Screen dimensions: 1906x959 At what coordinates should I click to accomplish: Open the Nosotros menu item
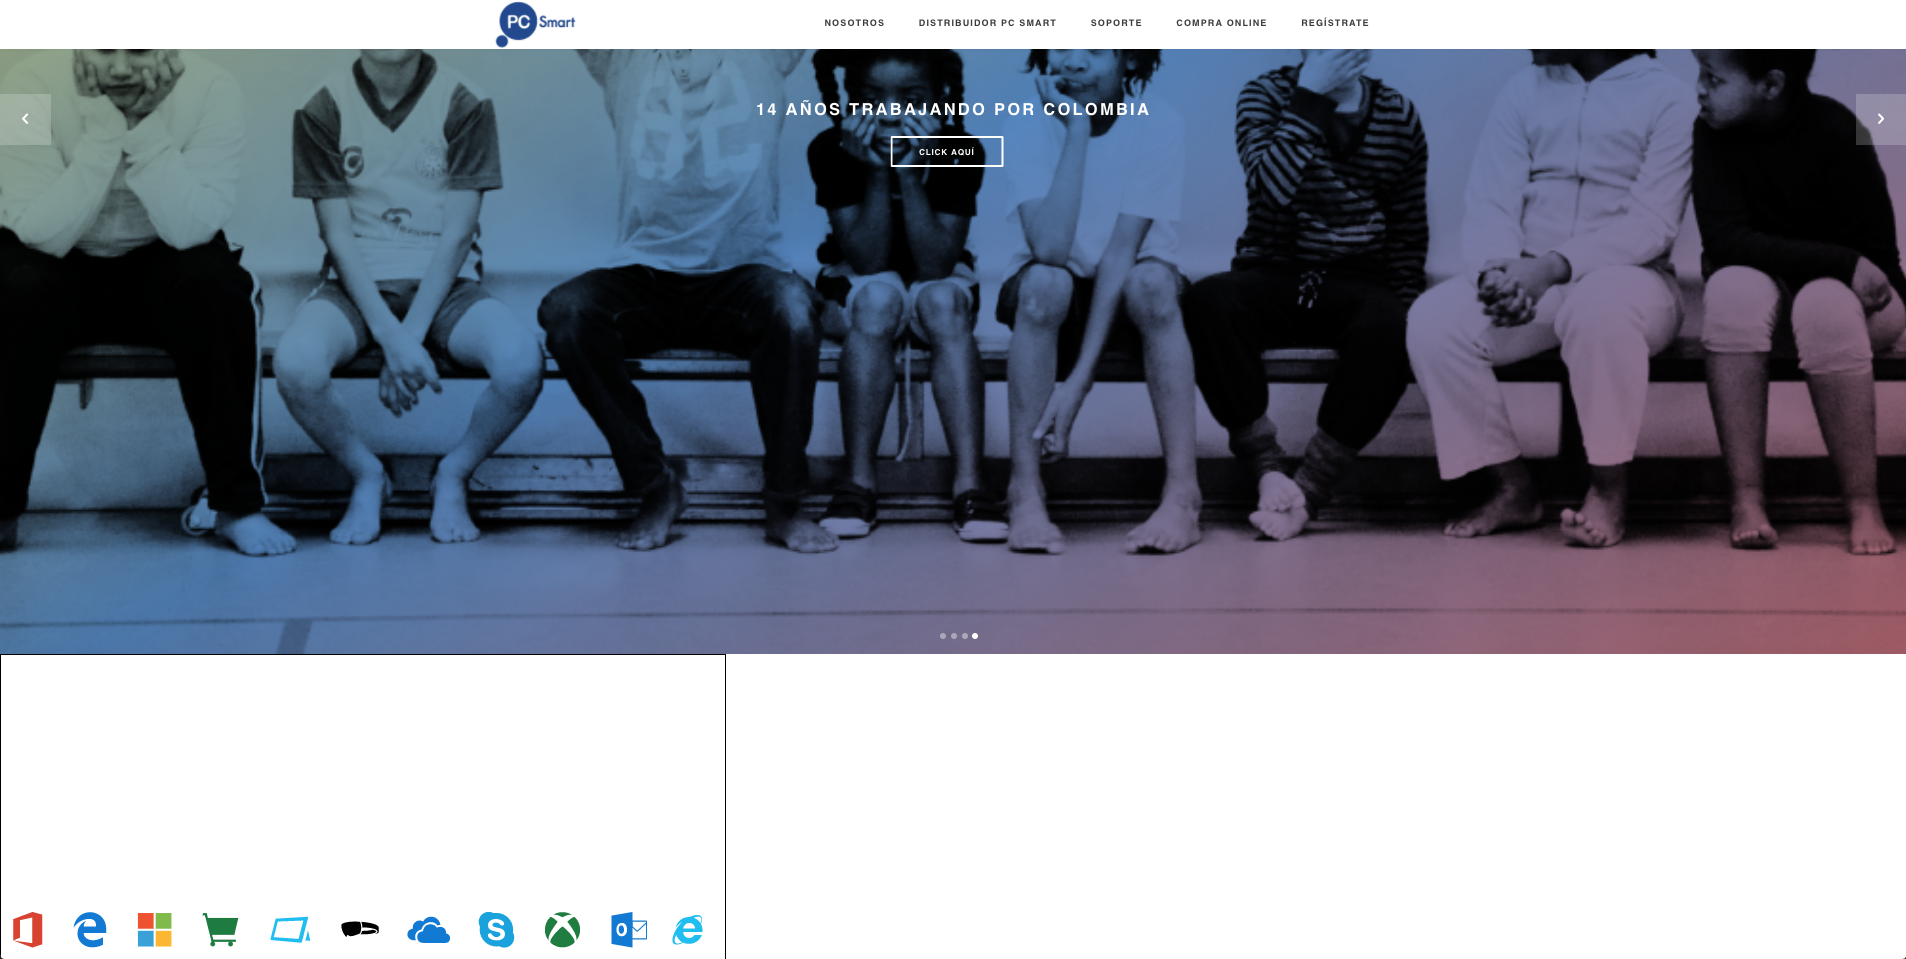[854, 23]
